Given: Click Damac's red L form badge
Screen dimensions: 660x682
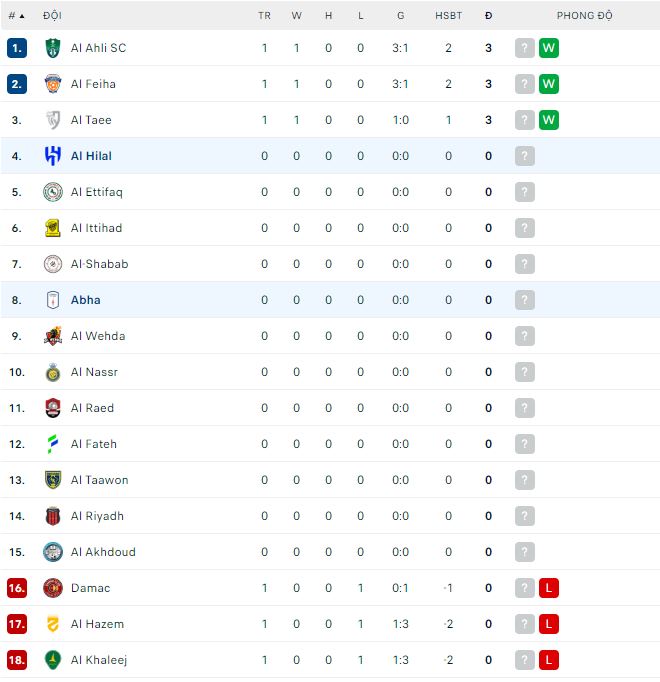Looking at the screenshot, I should [x=548, y=588].
